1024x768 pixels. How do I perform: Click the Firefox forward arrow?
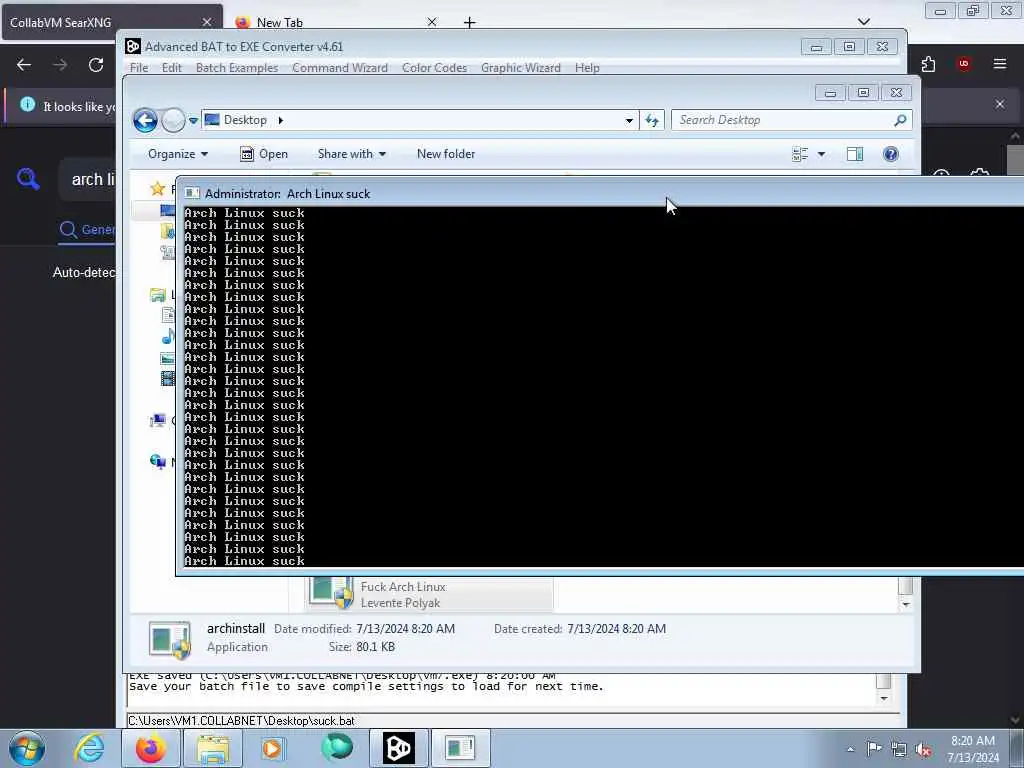coord(60,65)
